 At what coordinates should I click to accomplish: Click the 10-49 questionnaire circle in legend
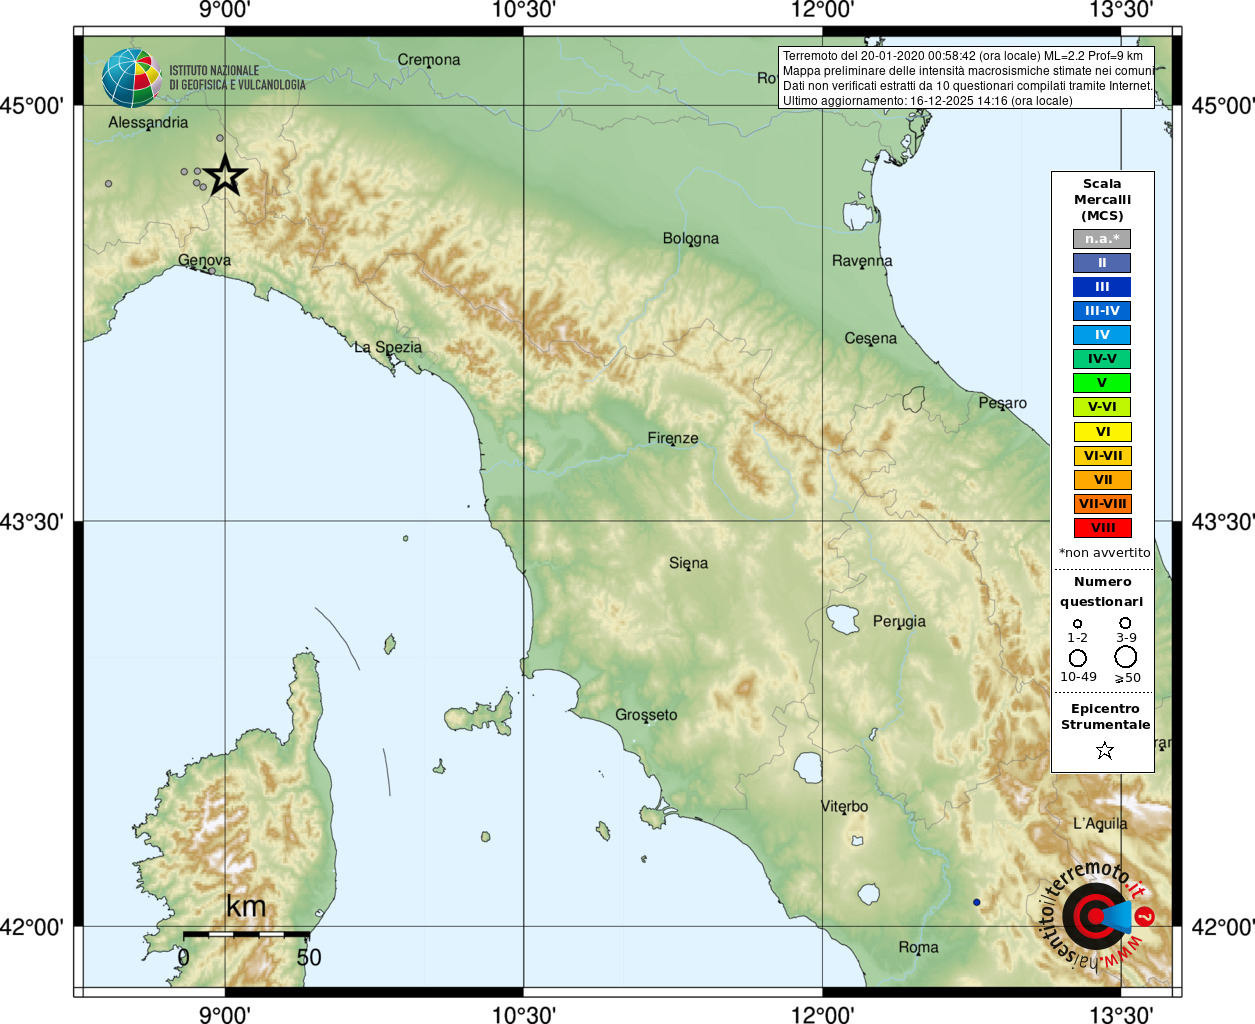tap(1078, 658)
